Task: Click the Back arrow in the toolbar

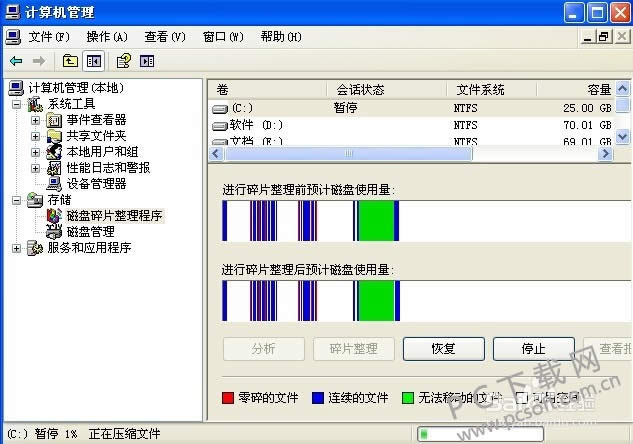Action: click(16, 61)
